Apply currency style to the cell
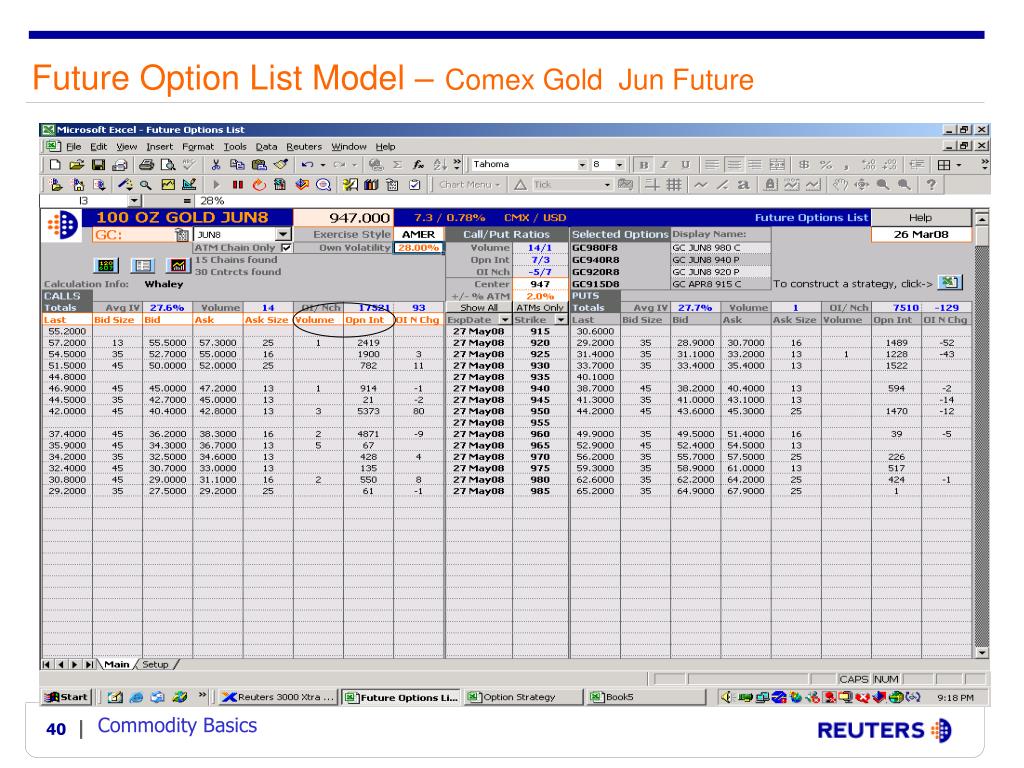 pyautogui.click(x=805, y=165)
